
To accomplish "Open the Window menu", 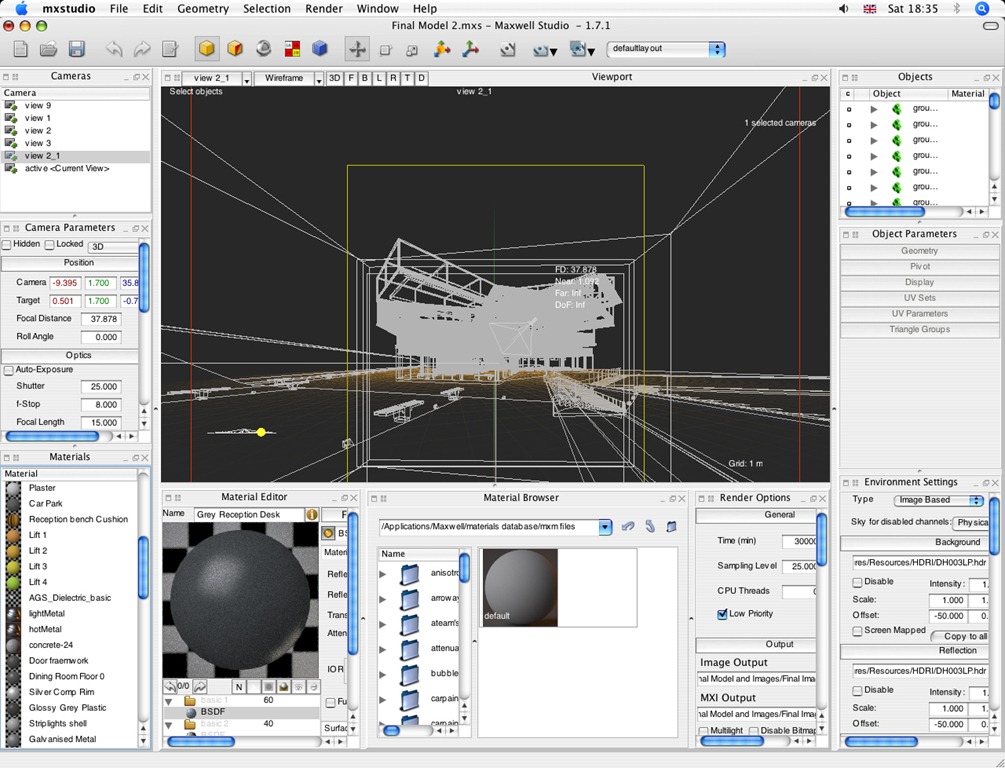I will coord(378,8).
